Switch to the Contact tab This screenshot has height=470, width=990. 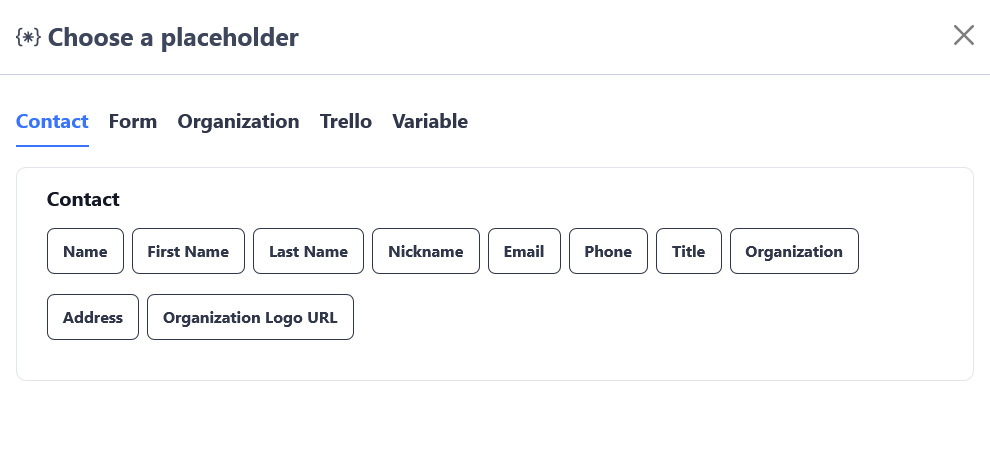point(52,122)
